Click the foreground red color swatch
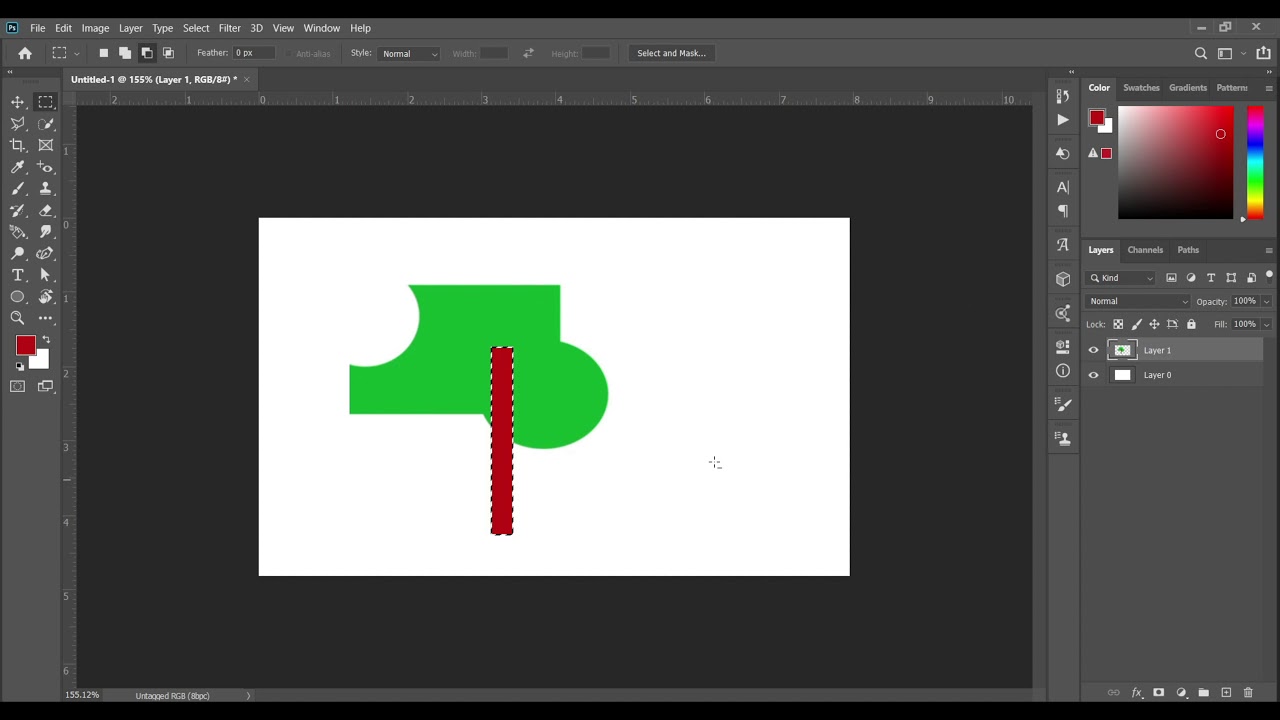1280x720 pixels. [26, 345]
